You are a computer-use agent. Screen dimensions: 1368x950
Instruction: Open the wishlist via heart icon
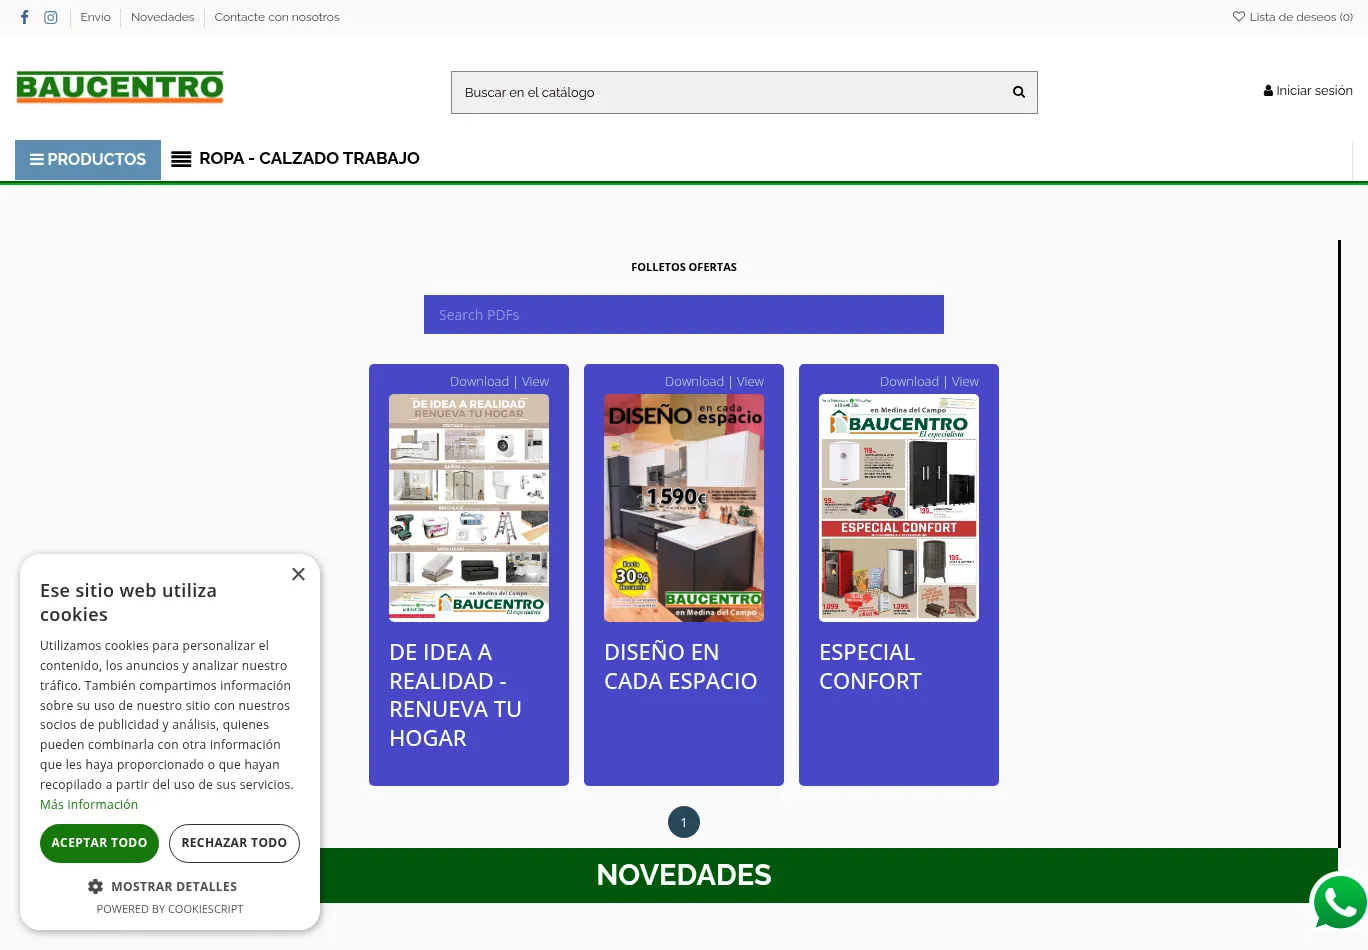pos(1239,17)
